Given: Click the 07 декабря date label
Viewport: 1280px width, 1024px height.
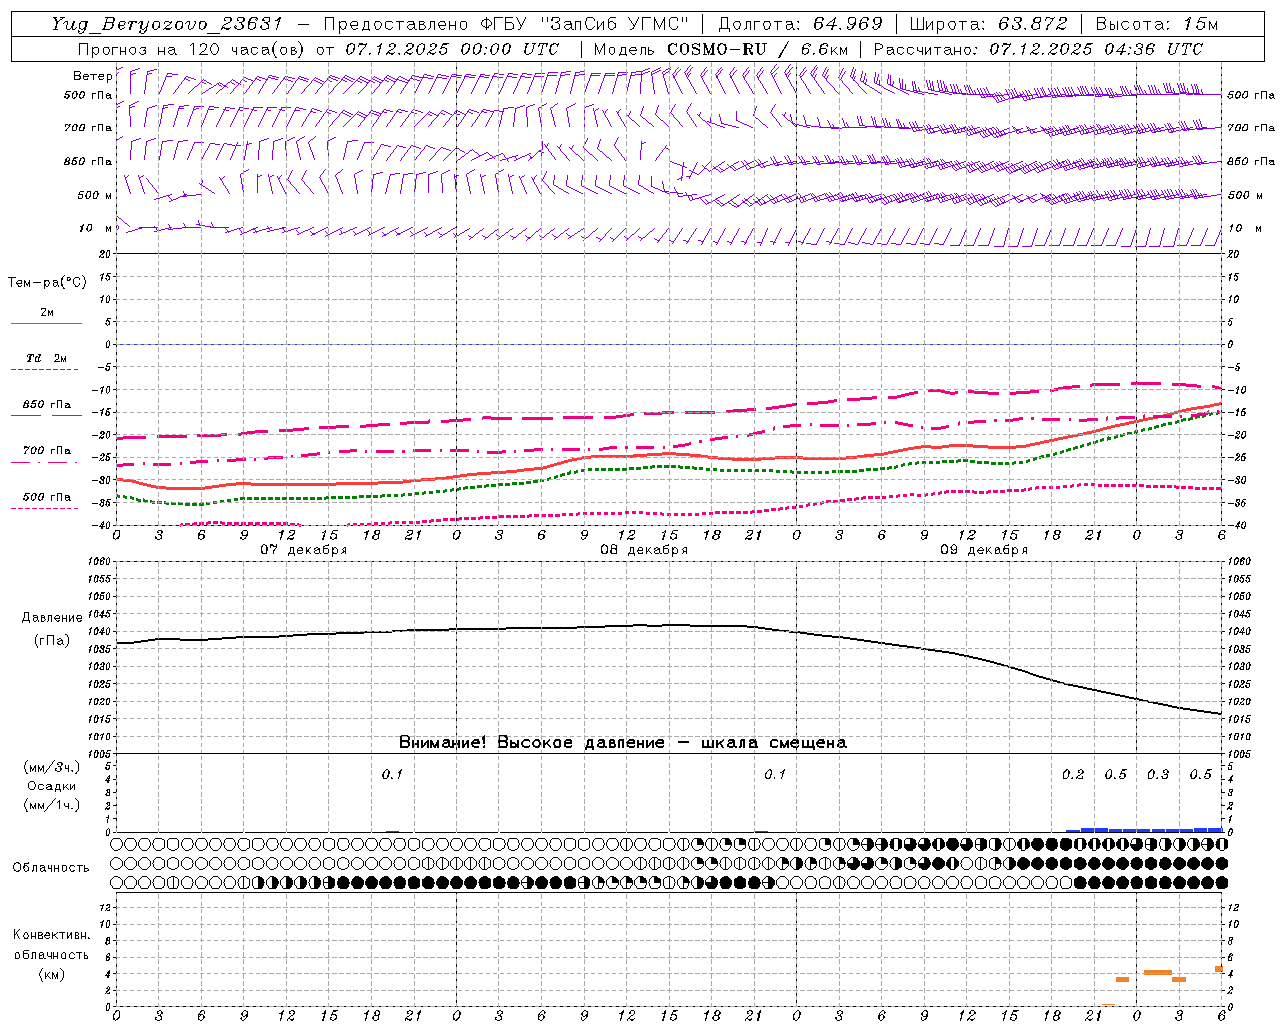Looking at the screenshot, I should [x=304, y=550].
